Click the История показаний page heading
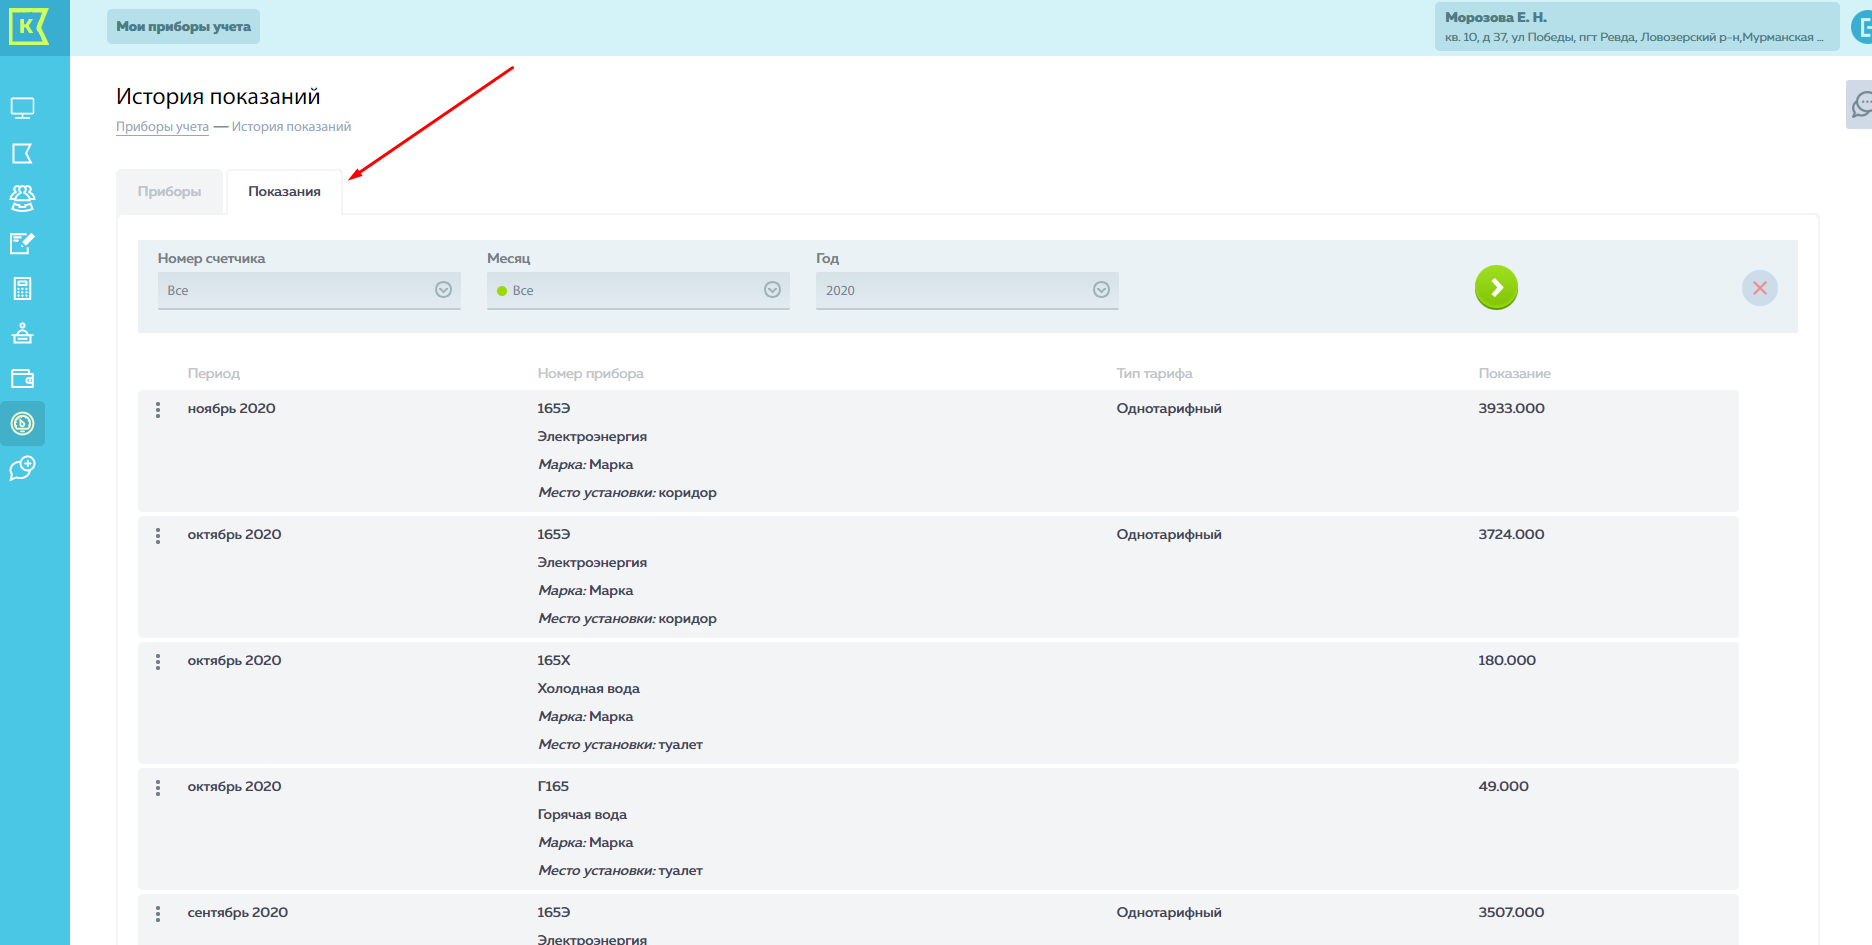This screenshot has height=945, width=1872. click(x=218, y=97)
